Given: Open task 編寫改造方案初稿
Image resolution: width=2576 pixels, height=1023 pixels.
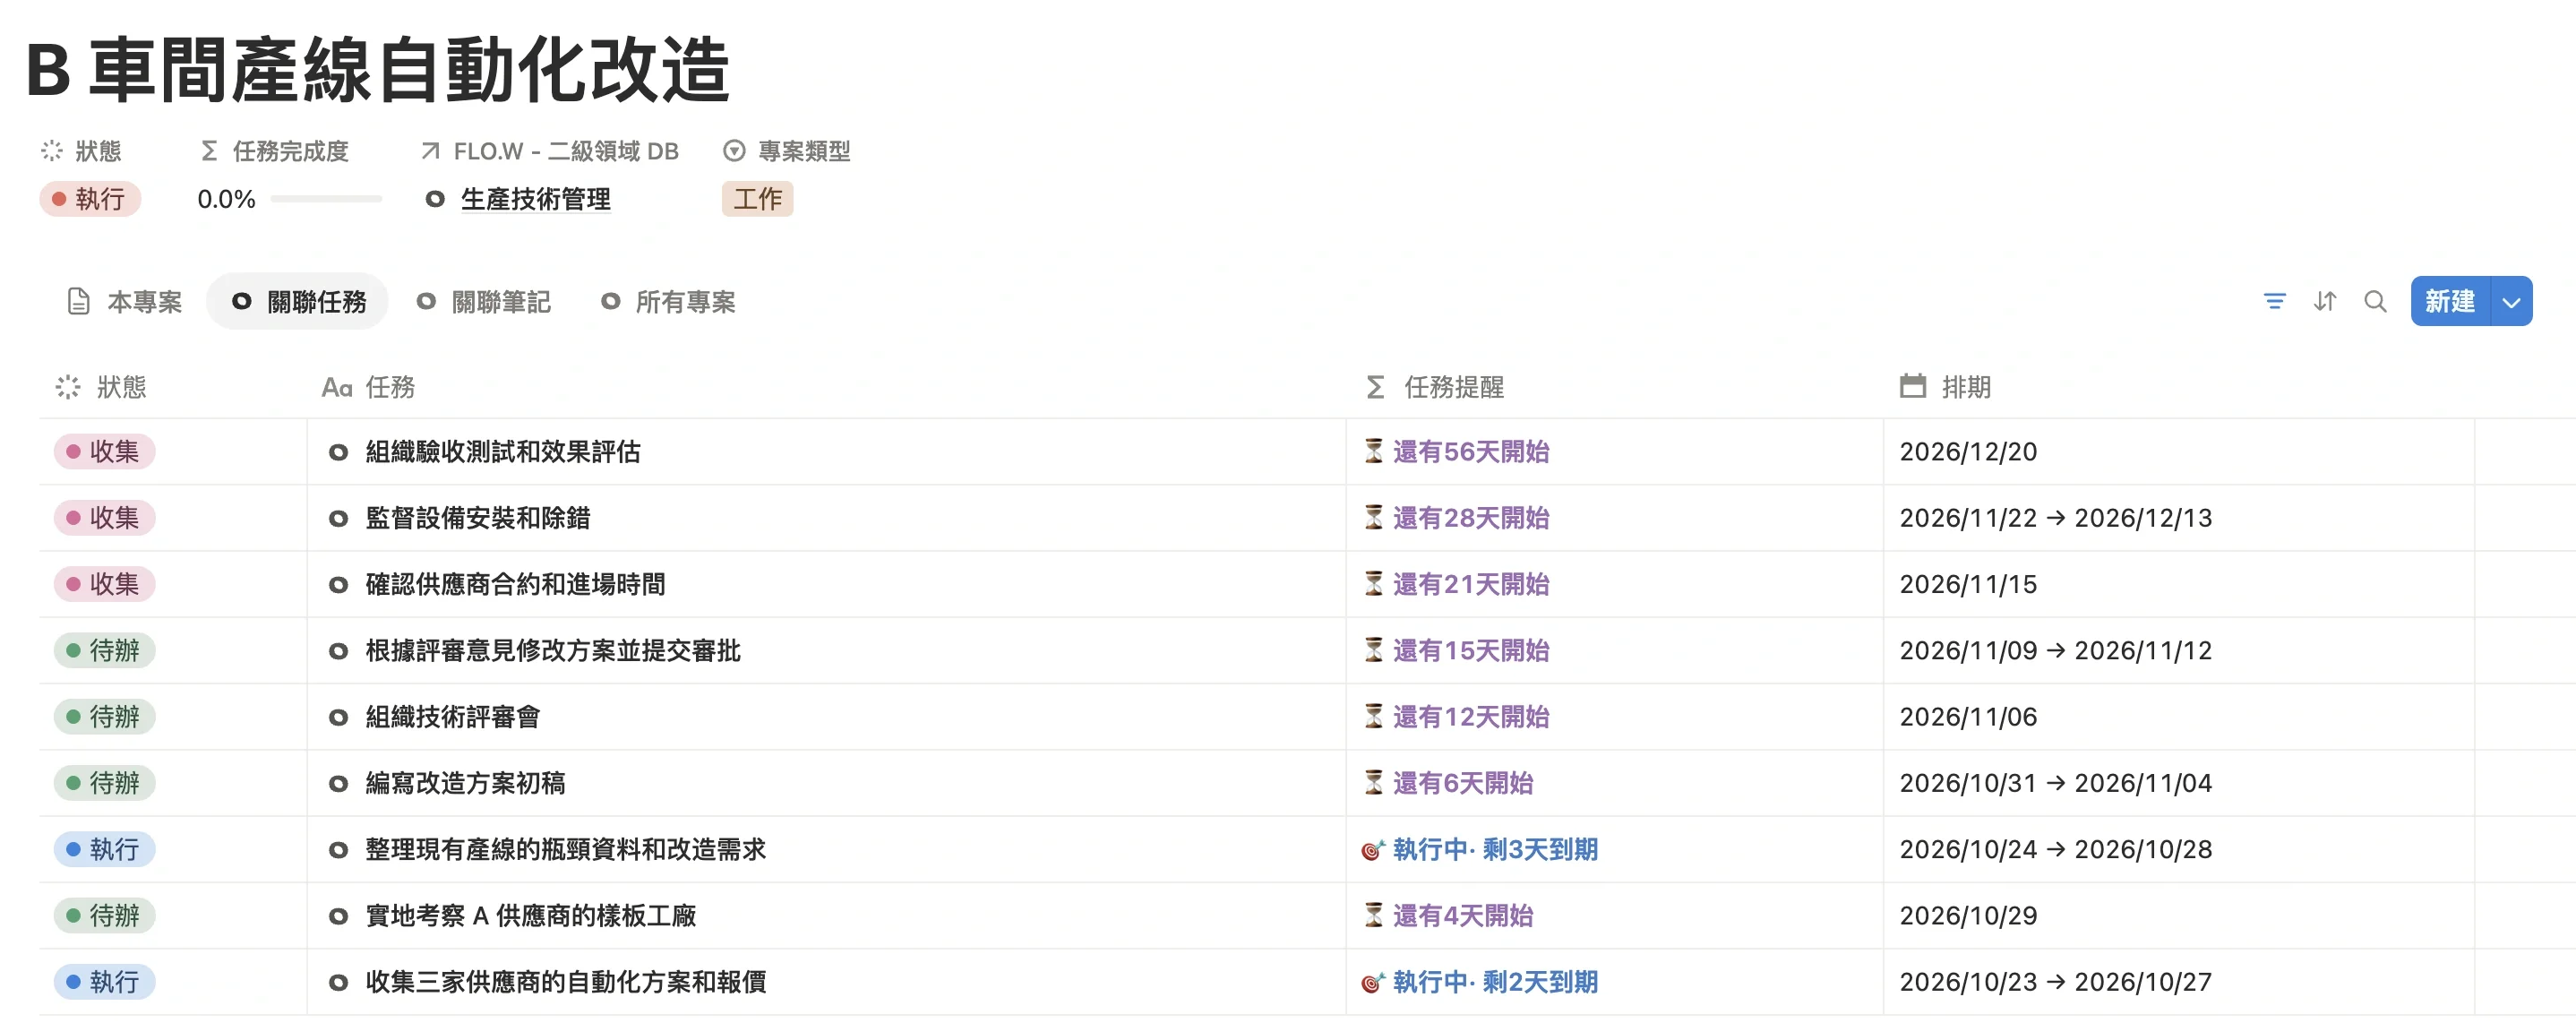Looking at the screenshot, I should coord(465,783).
